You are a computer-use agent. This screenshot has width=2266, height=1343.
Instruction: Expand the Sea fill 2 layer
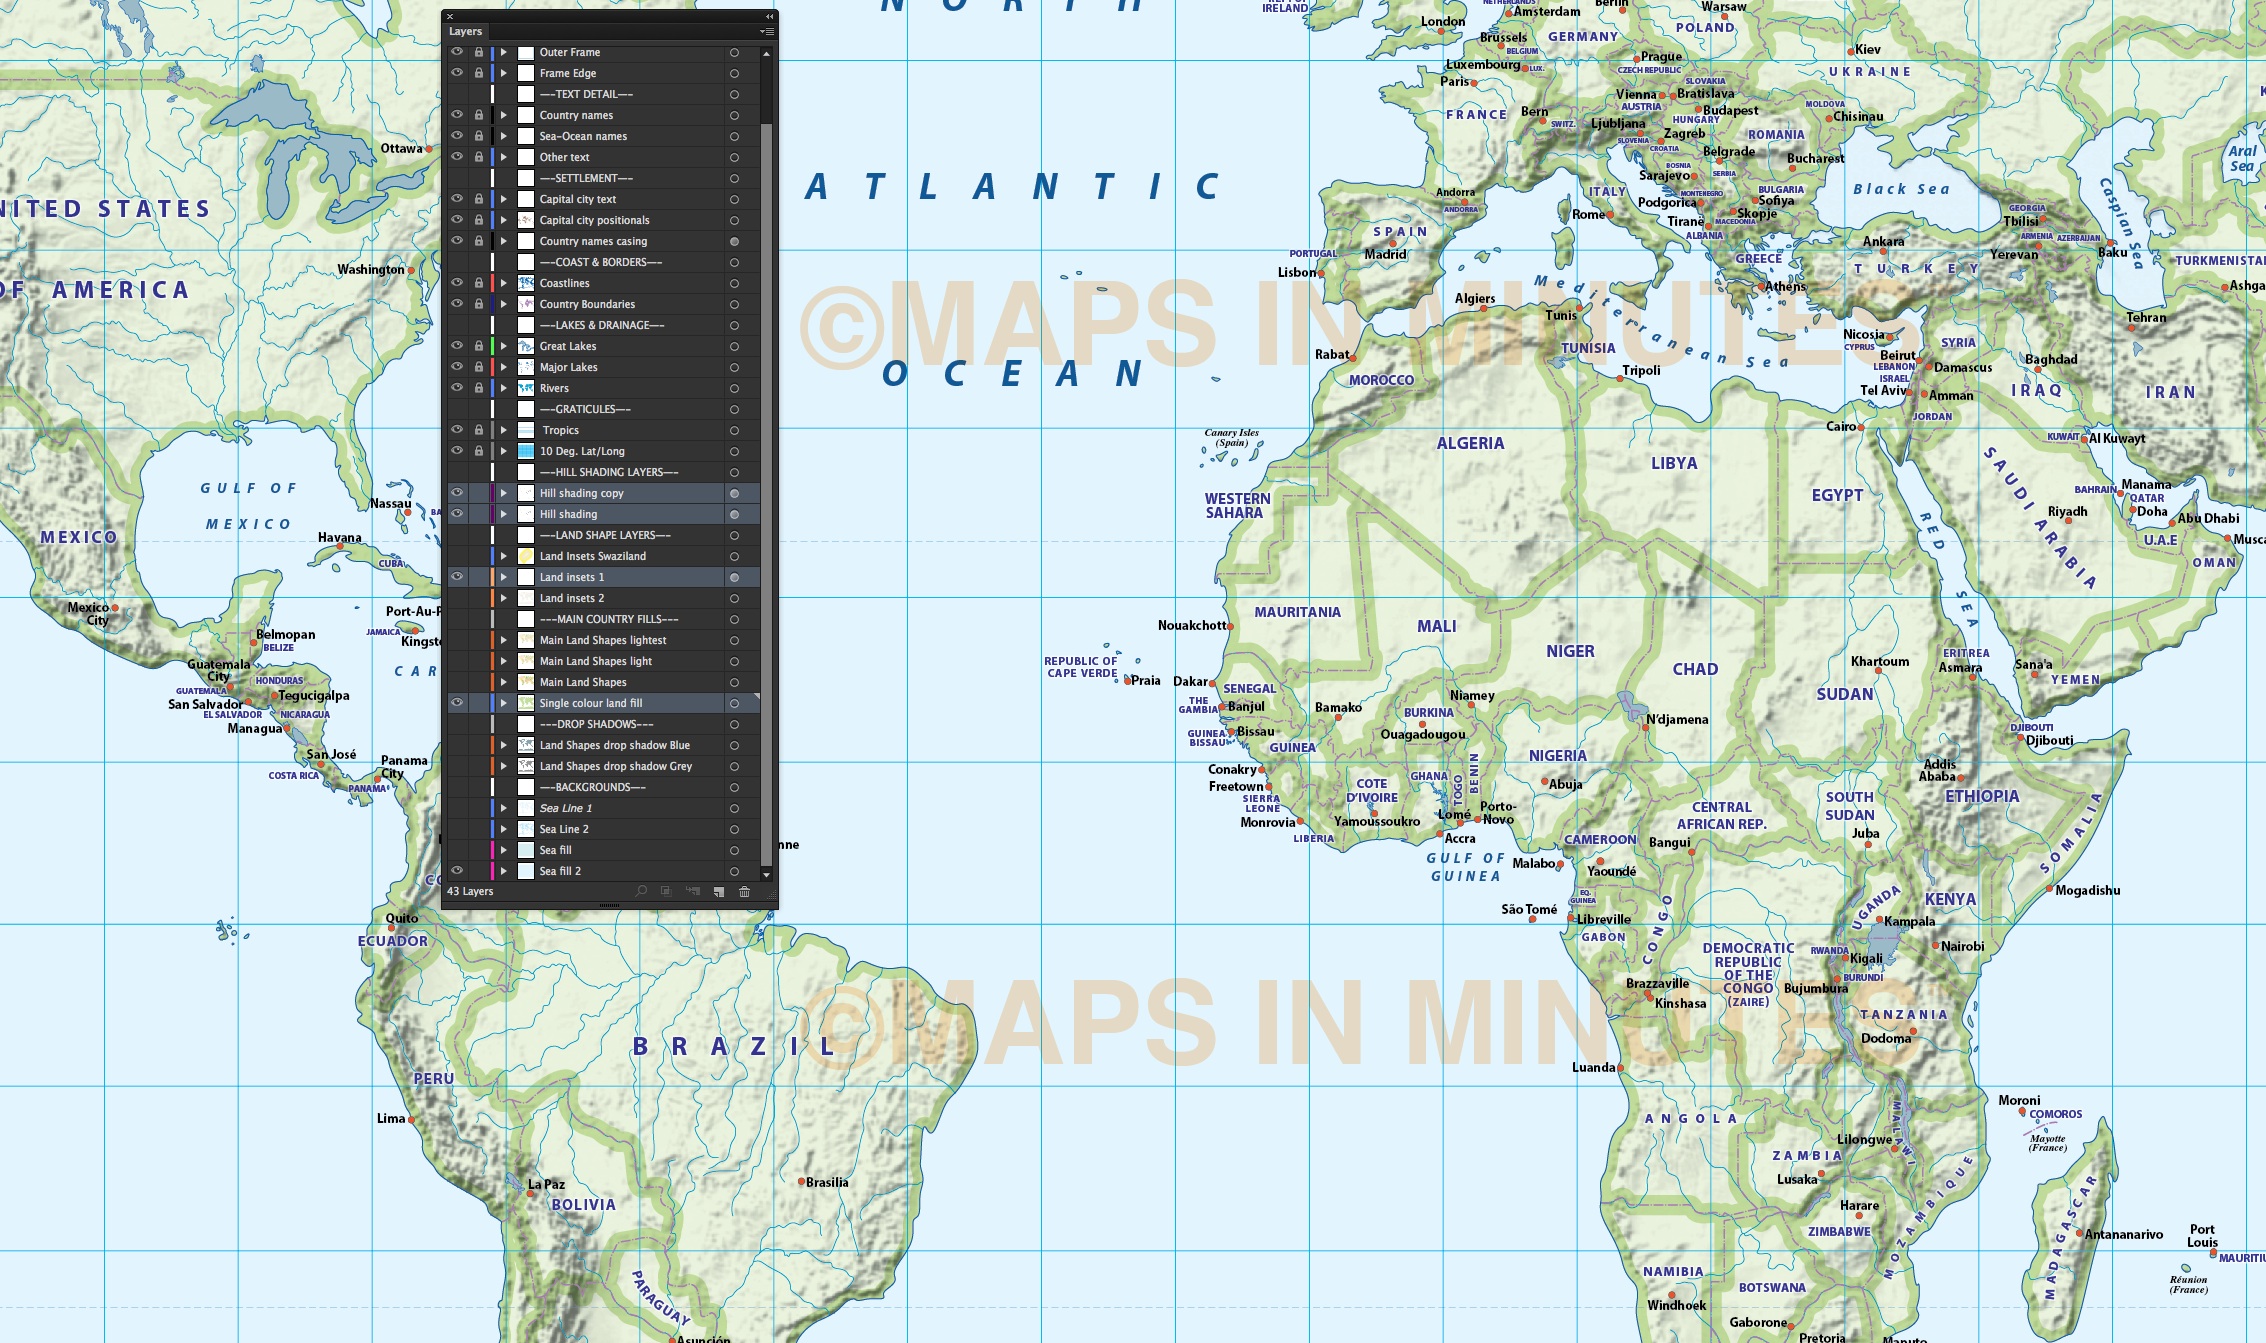pyautogui.click(x=504, y=871)
